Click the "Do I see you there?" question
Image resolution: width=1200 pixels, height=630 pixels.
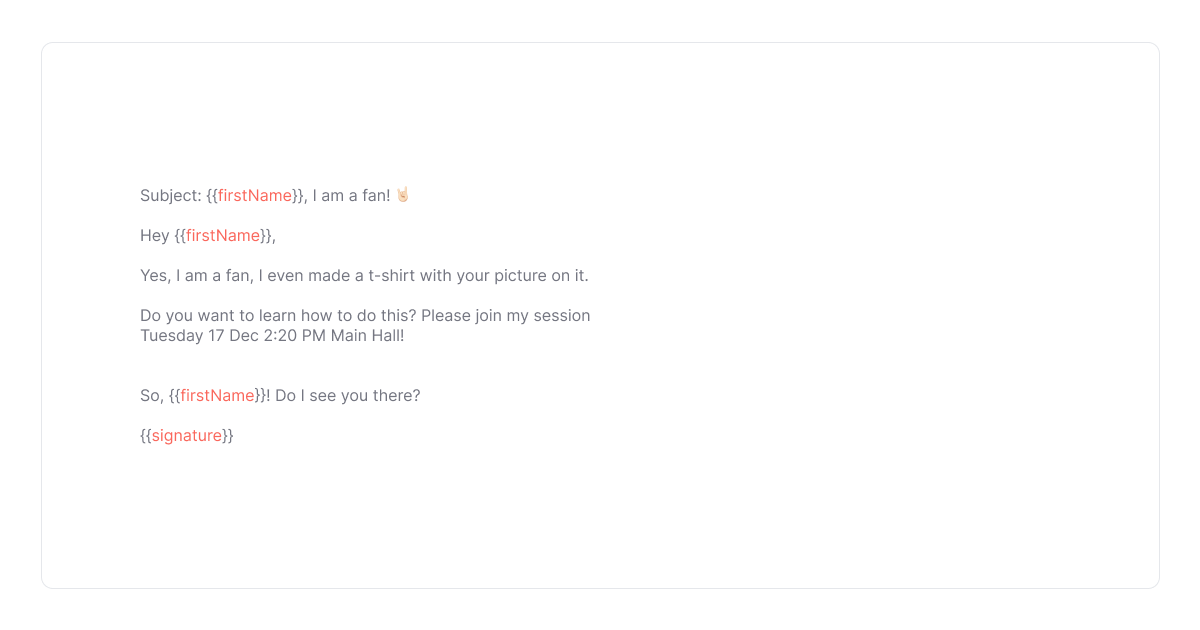tap(347, 395)
